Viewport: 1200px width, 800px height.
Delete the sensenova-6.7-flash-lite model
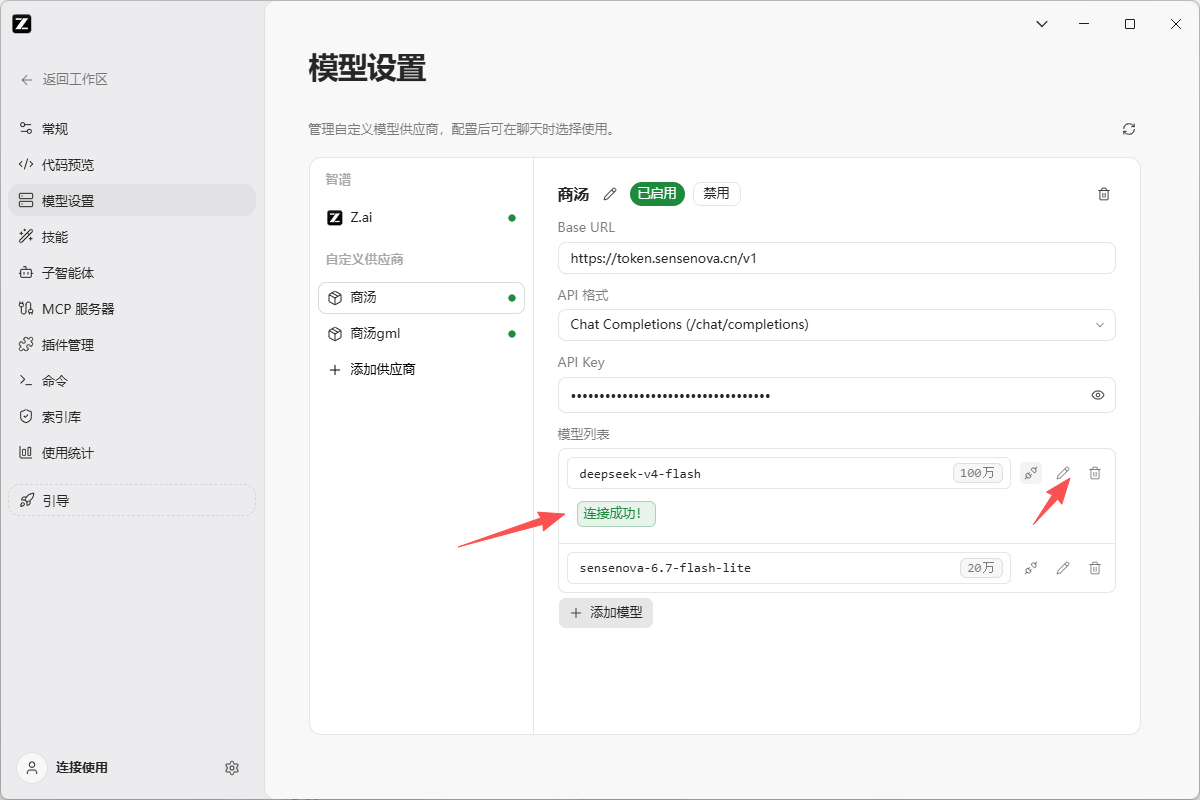(x=1095, y=568)
